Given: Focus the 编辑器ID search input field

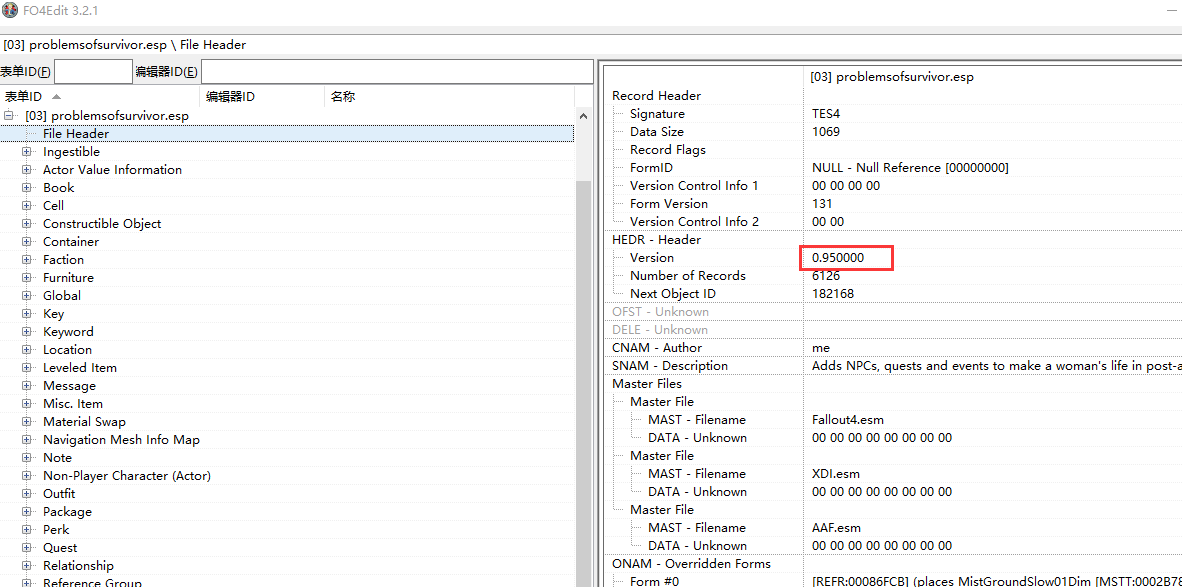Looking at the screenshot, I should pos(396,72).
